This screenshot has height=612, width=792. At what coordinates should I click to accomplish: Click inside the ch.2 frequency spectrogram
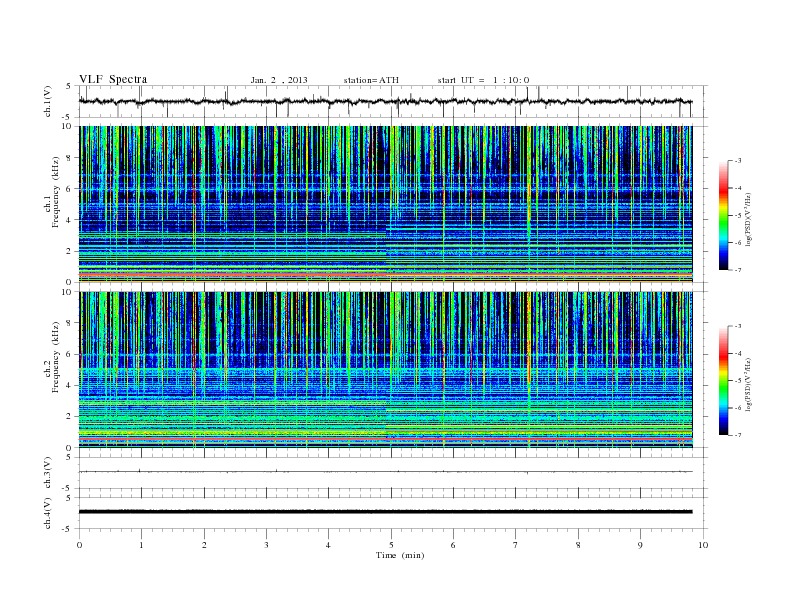(x=386, y=370)
